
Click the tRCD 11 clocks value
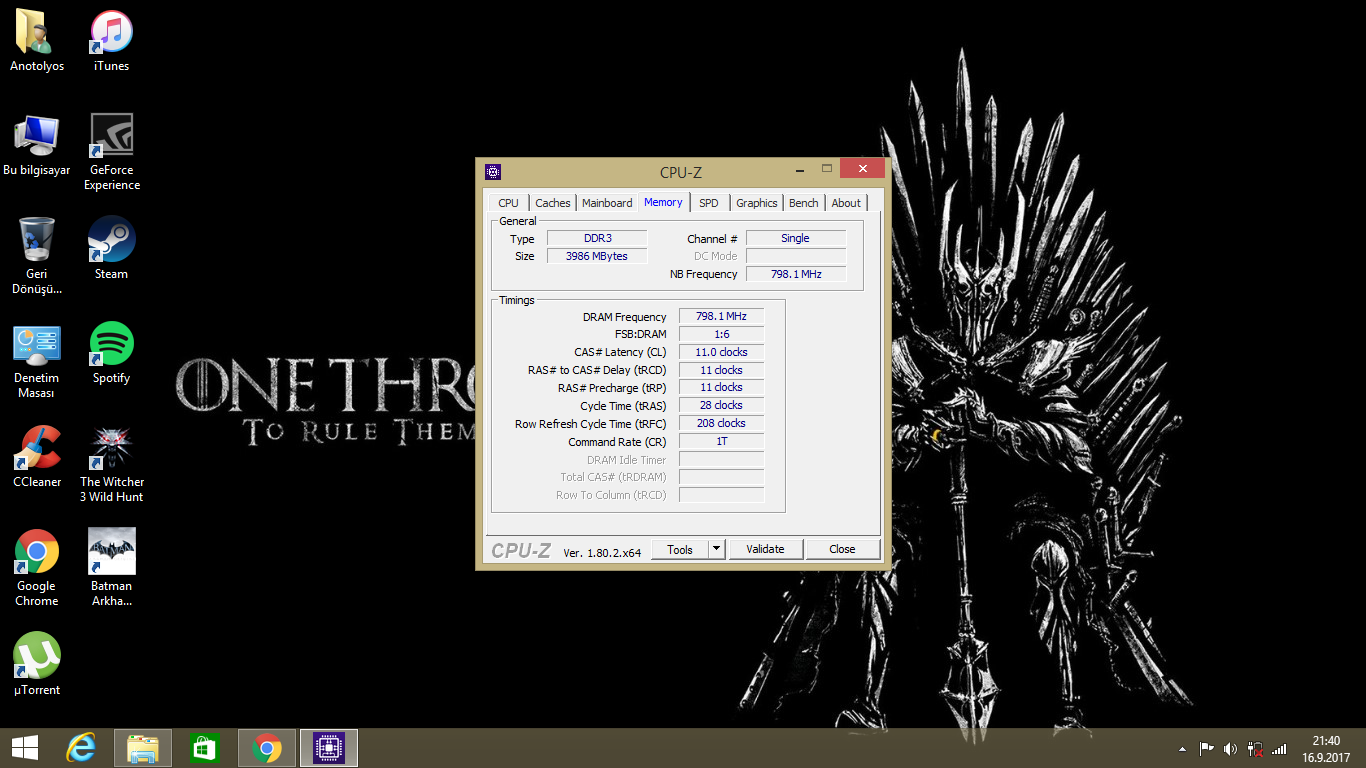click(722, 370)
